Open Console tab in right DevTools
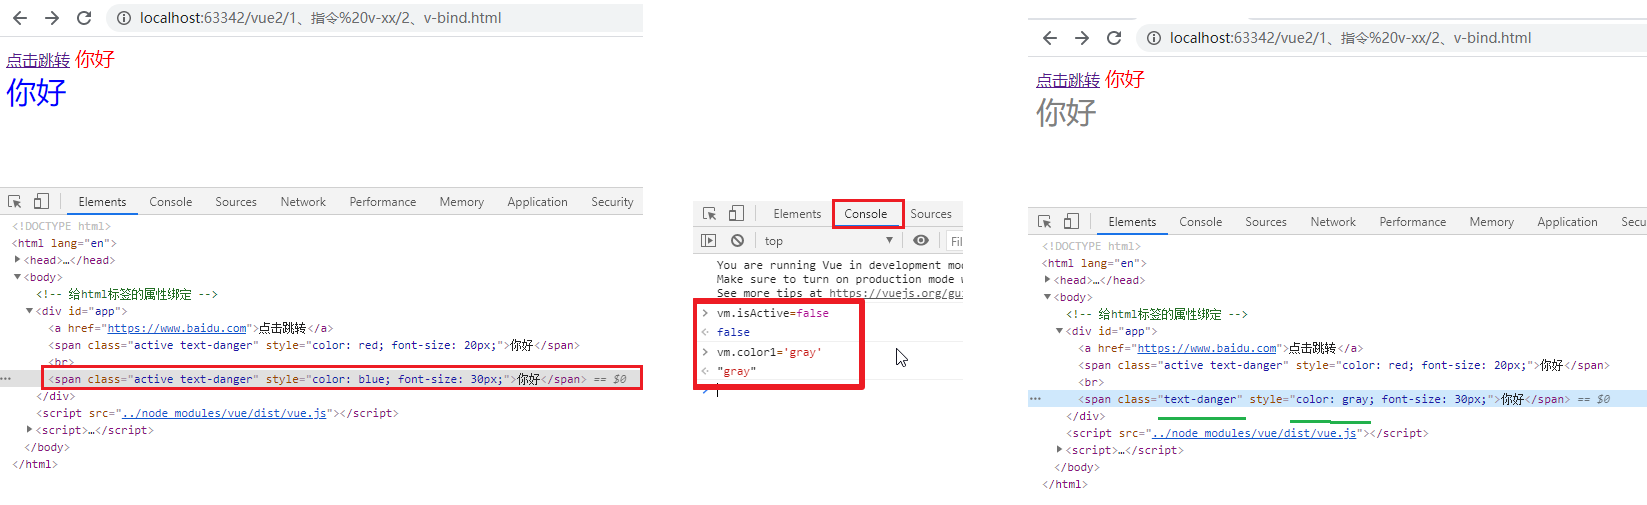This screenshot has height=505, width=1647. [x=1201, y=222]
